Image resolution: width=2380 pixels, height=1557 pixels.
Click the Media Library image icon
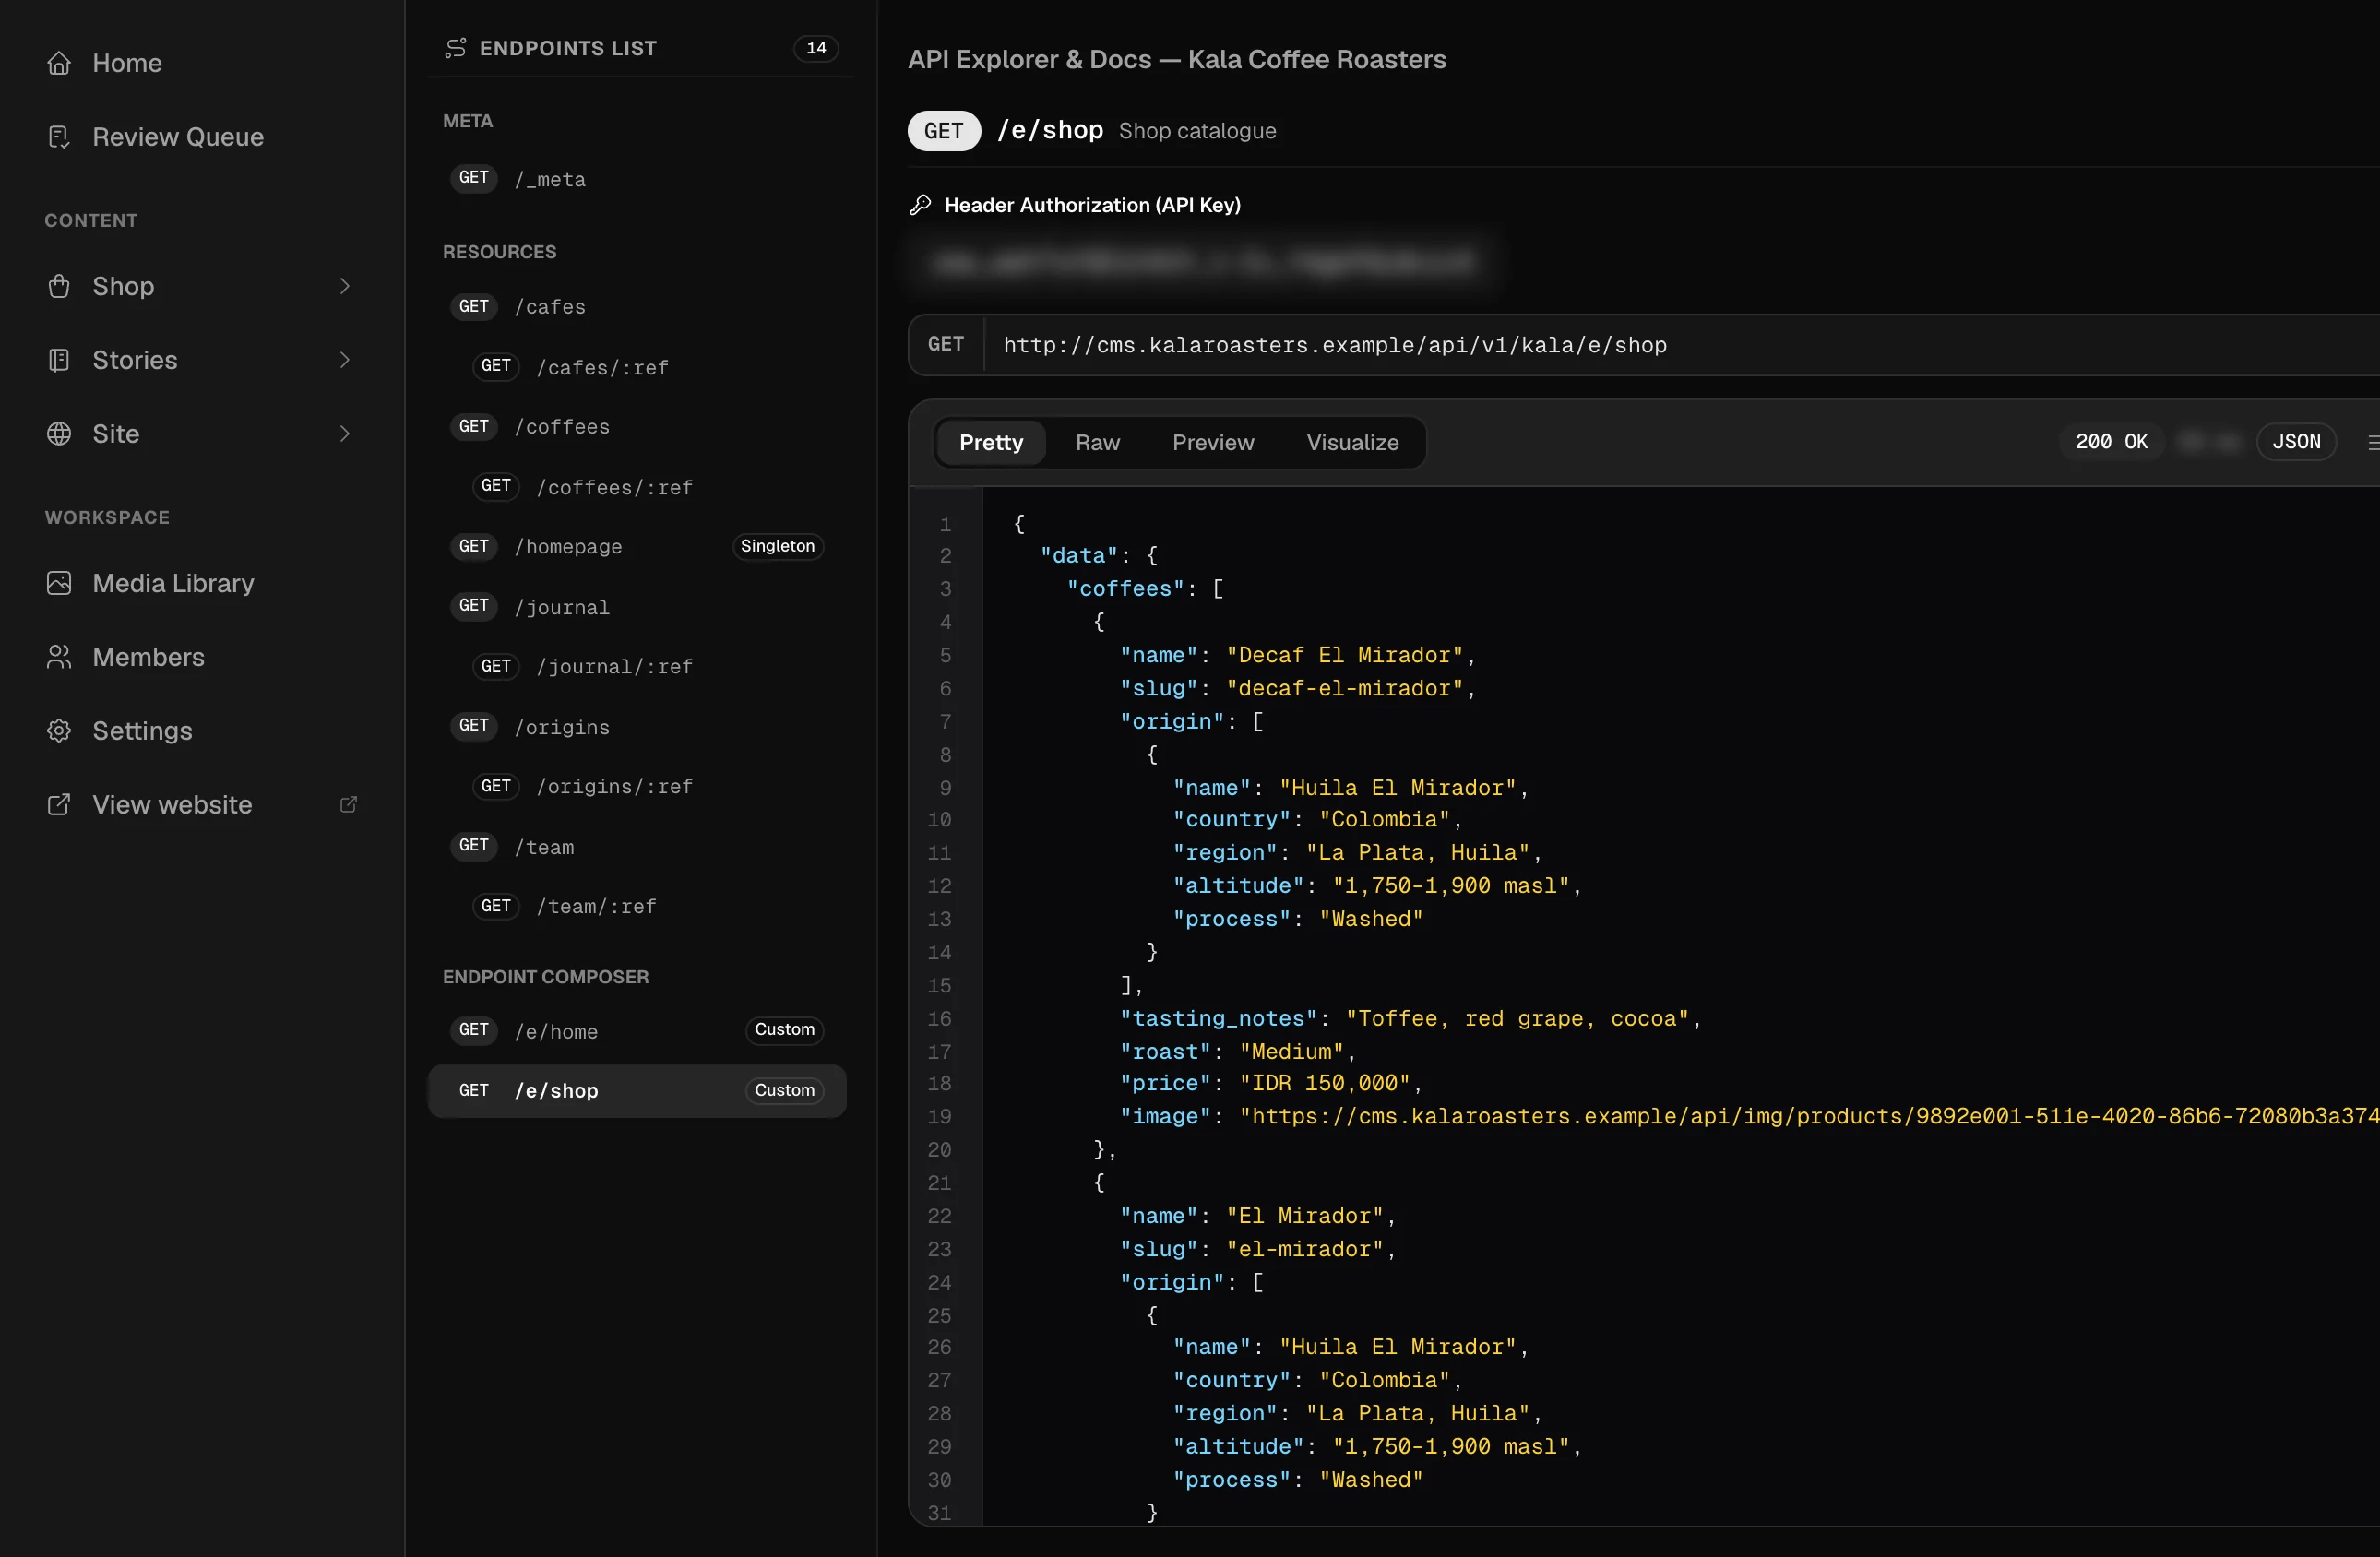coord(59,583)
